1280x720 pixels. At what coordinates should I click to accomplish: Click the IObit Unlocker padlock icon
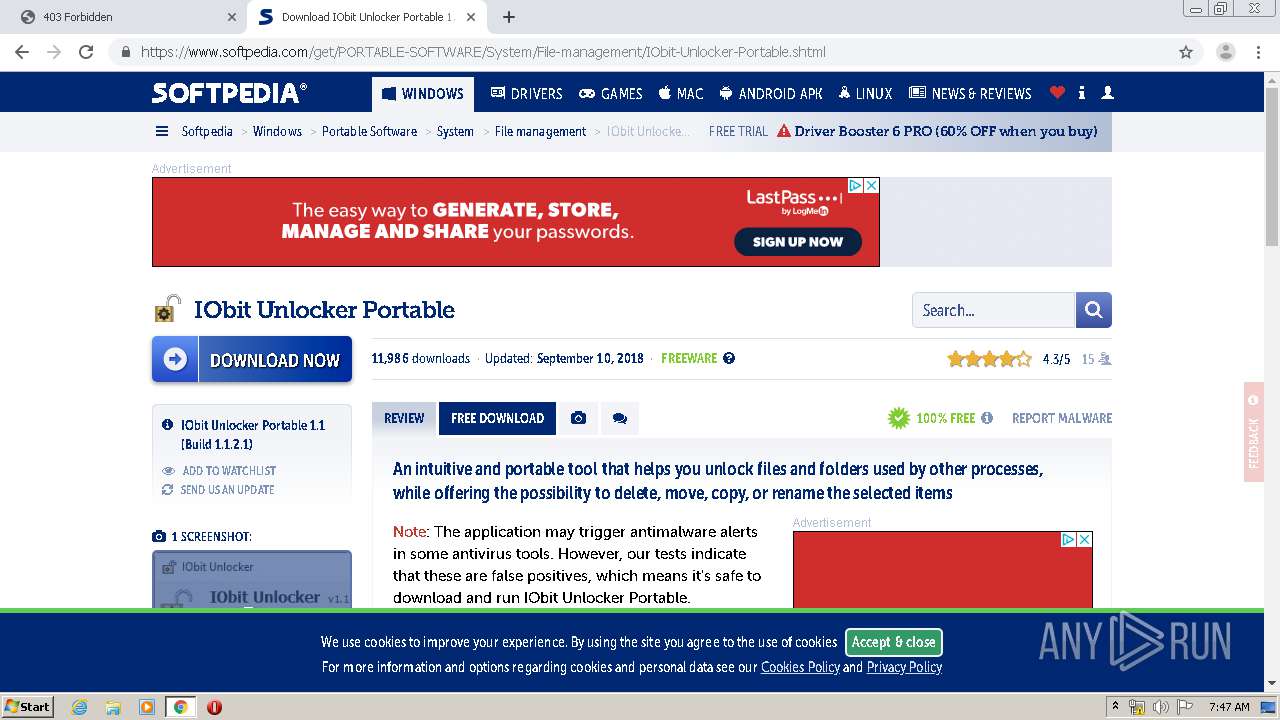click(x=167, y=309)
